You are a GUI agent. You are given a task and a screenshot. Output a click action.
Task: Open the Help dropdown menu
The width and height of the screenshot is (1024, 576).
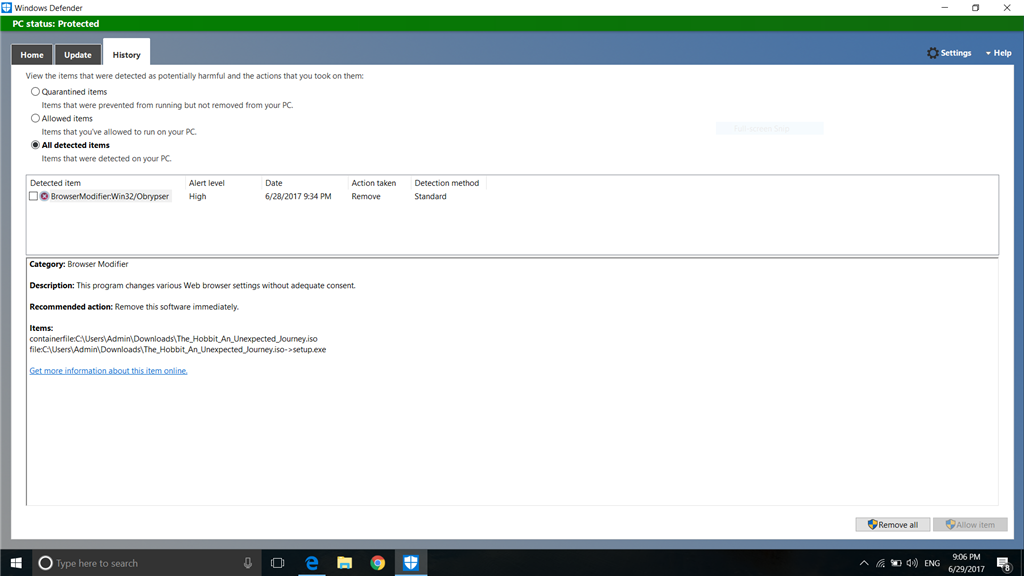[999, 53]
